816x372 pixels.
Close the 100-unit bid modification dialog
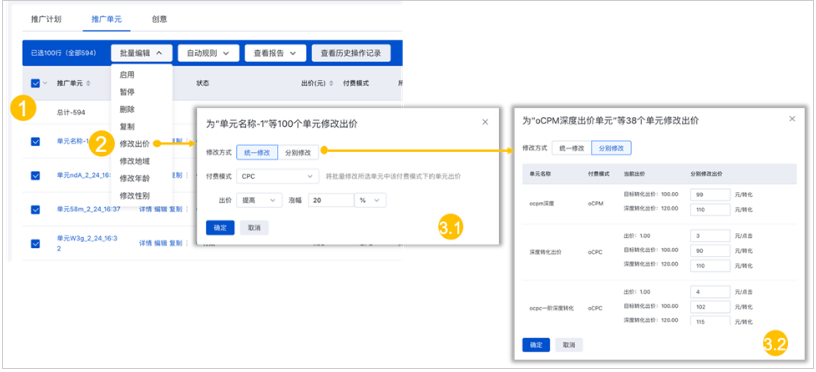pyautogui.click(x=485, y=122)
